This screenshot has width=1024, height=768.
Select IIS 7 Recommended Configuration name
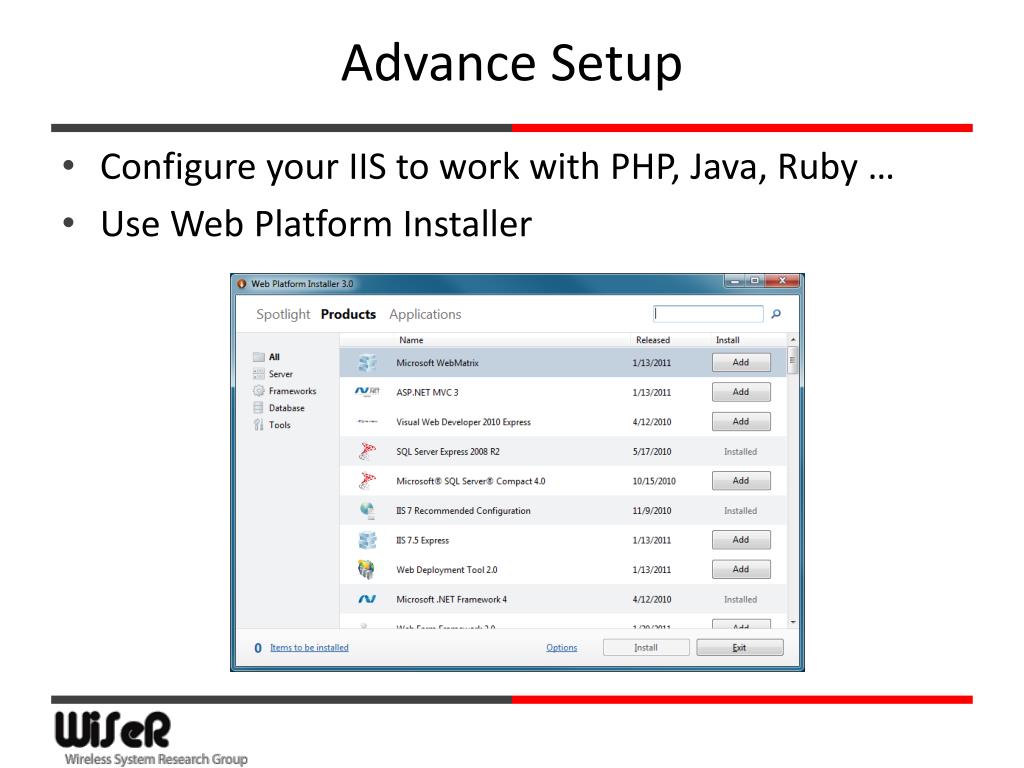[x=463, y=511]
